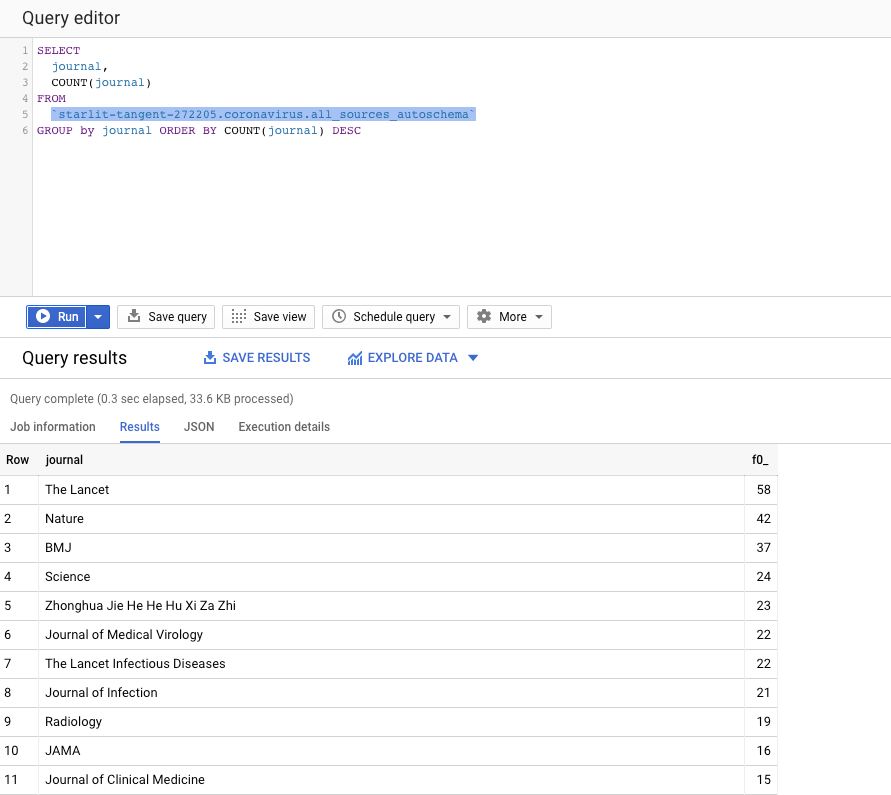Click count value 16 for JAMA
The width and height of the screenshot is (891, 795).
tap(763, 750)
